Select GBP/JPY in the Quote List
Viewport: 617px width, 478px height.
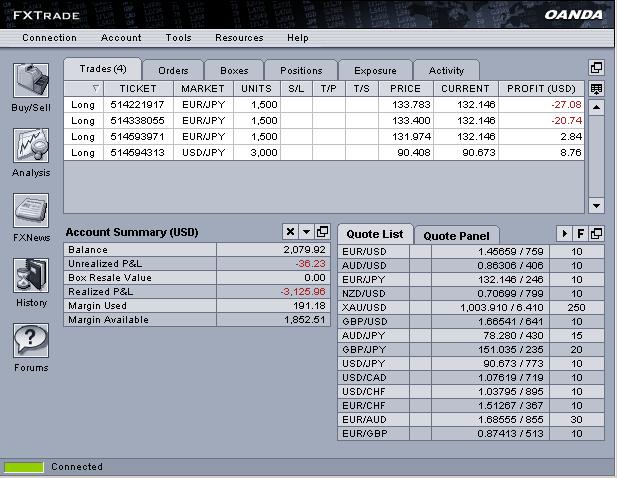364,349
